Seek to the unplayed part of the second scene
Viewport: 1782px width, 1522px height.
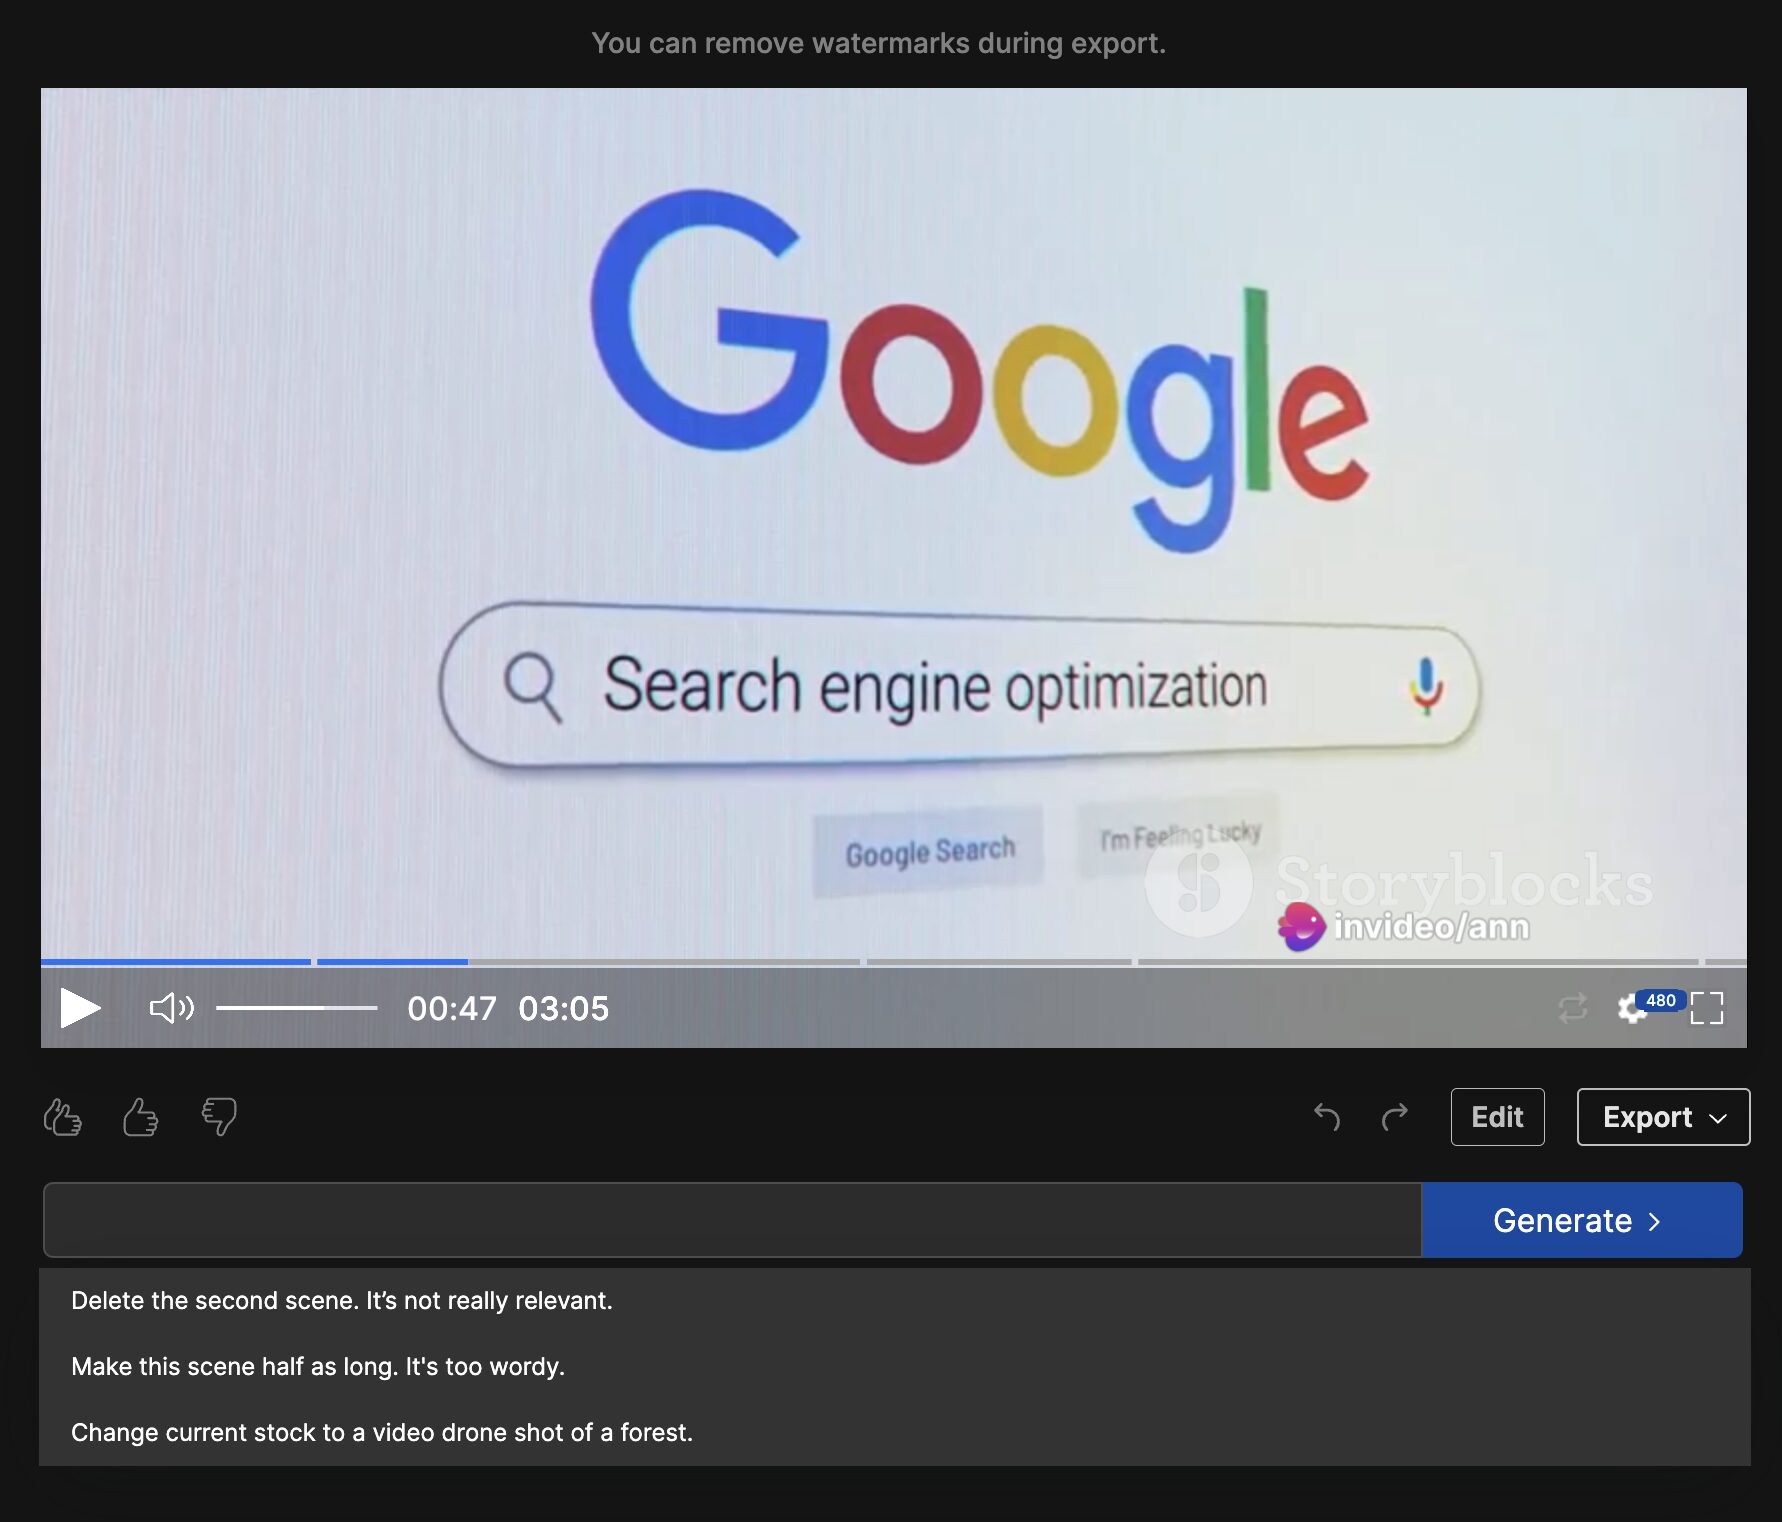click(x=663, y=962)
